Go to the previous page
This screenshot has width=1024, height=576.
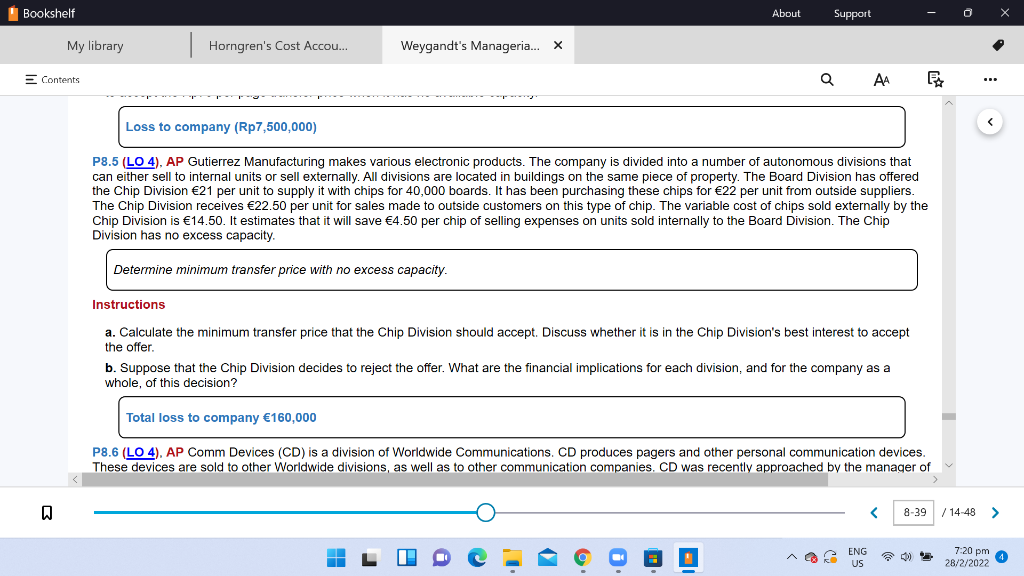874,513
